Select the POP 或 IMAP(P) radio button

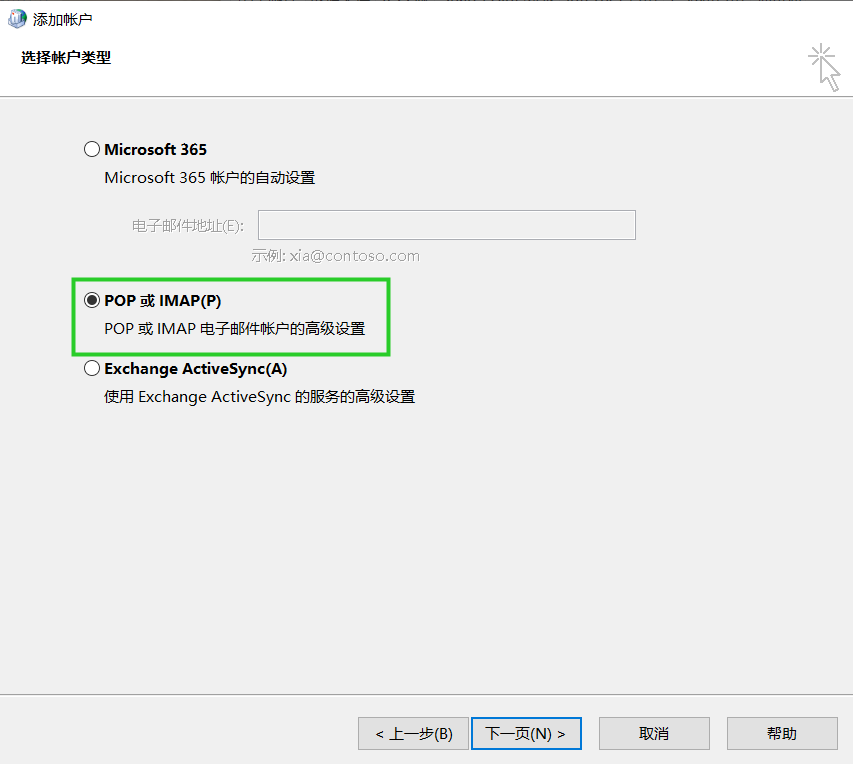point(92,300)
